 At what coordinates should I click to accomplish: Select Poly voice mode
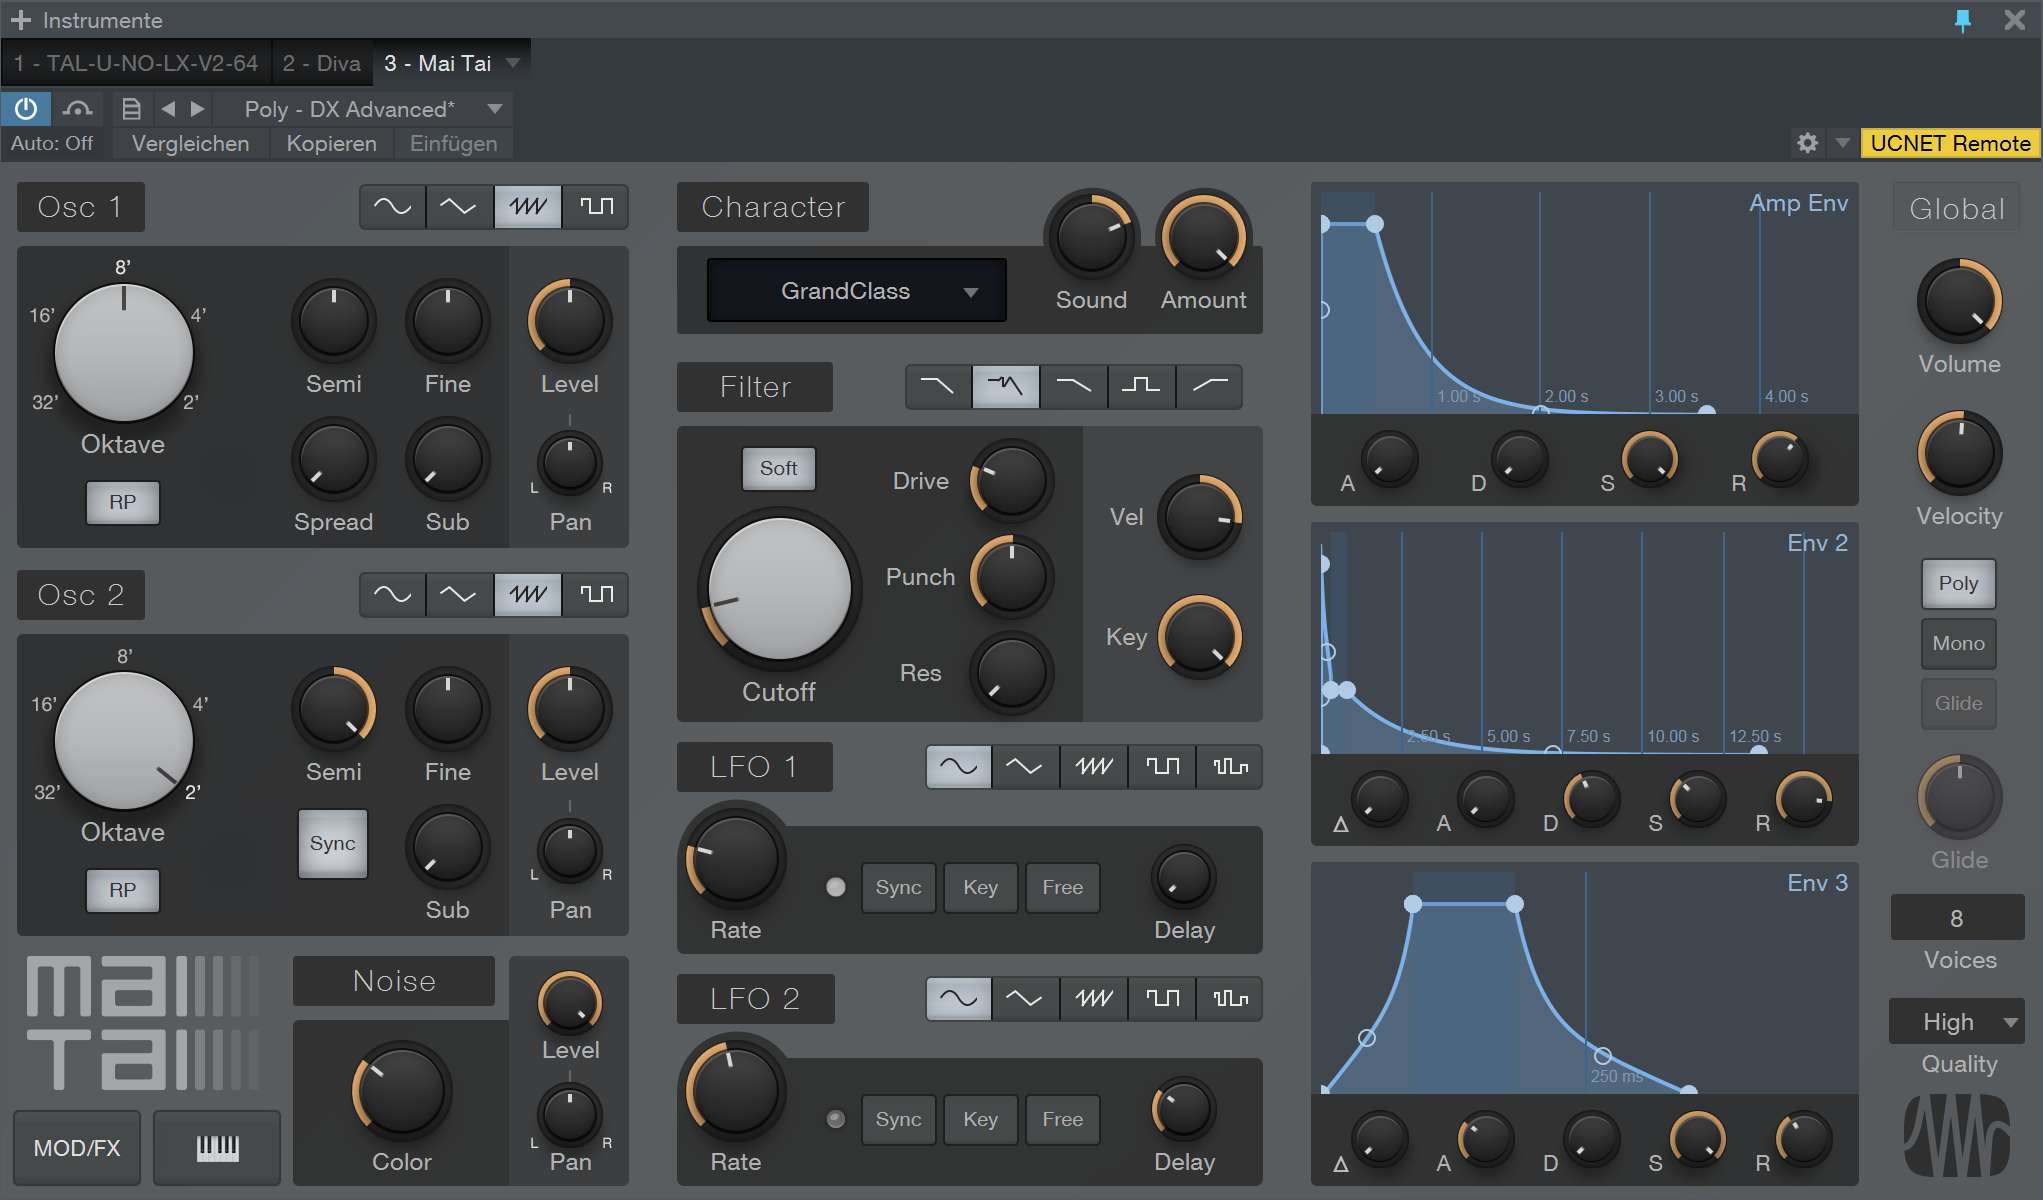click(x=1958, y=583)
